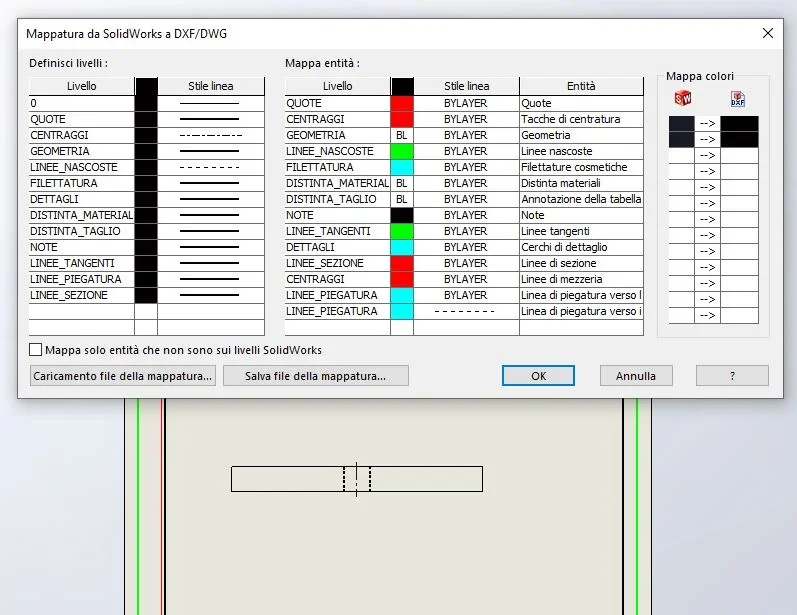Select layer 0 in Definisci livelli
The height and width of the screenshot is (615, 797).
coord(82,103)
